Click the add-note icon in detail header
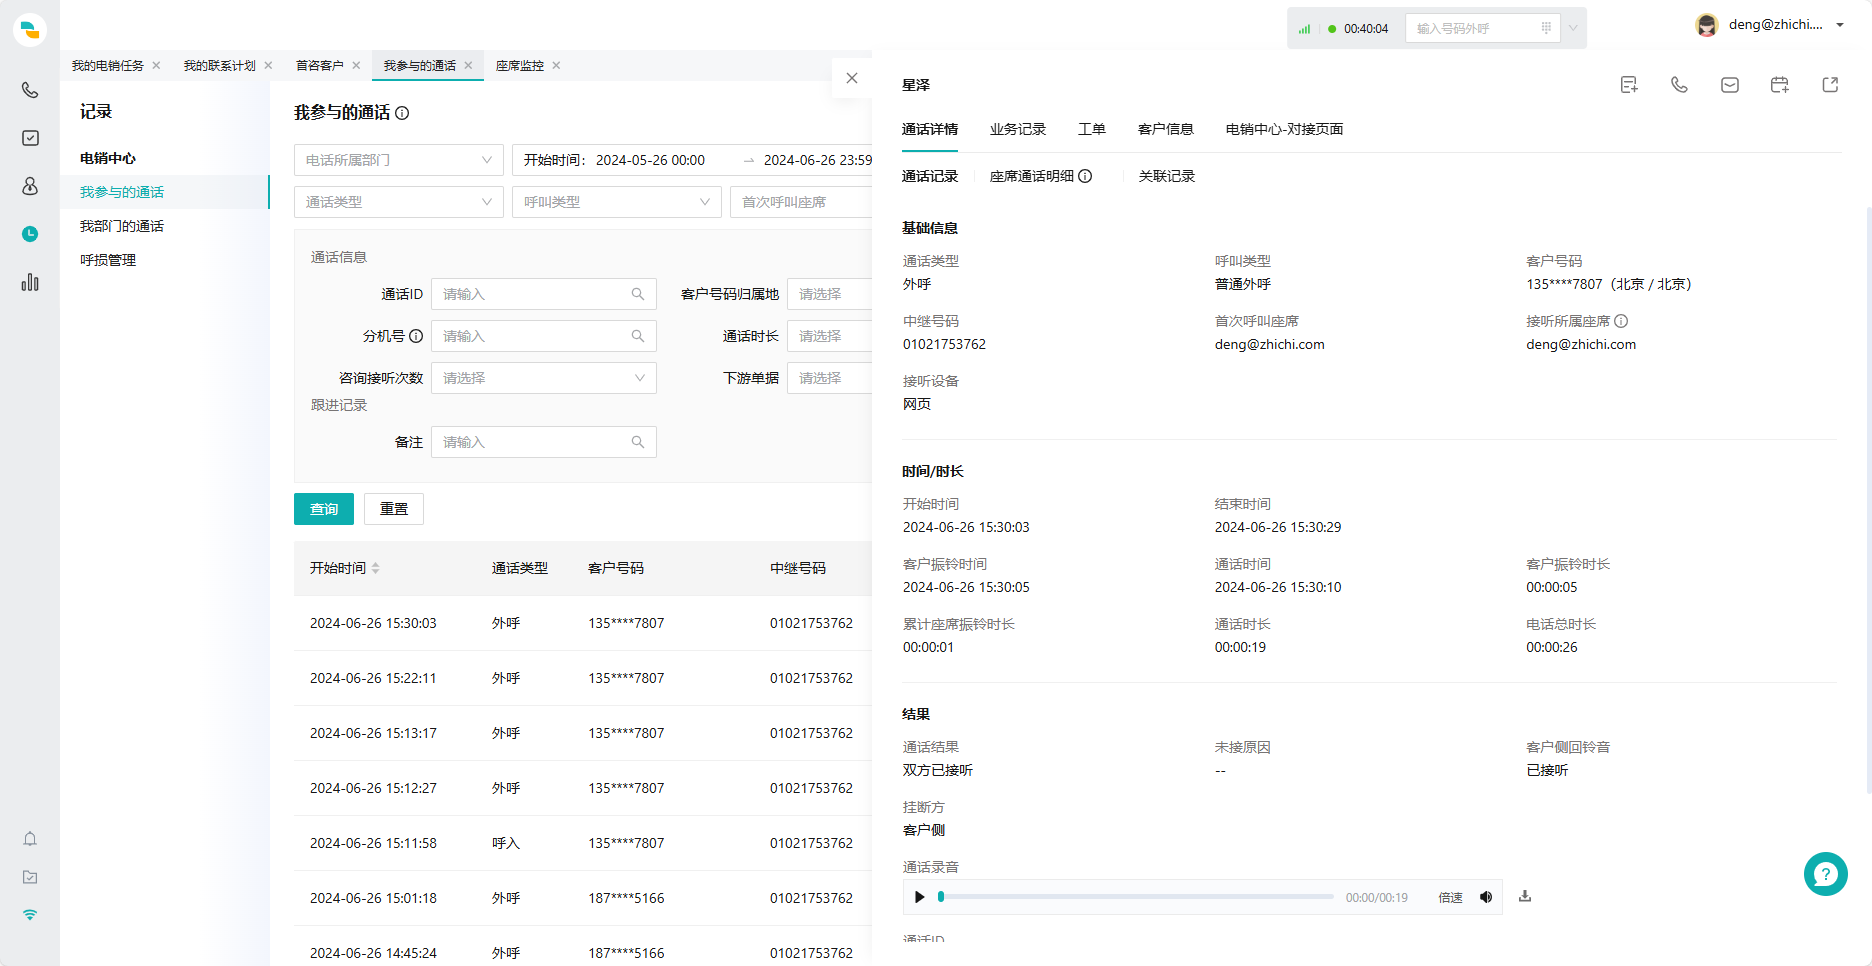Screen dimensions: 1872x966 pyautogui.click(x=1629, y=85)
